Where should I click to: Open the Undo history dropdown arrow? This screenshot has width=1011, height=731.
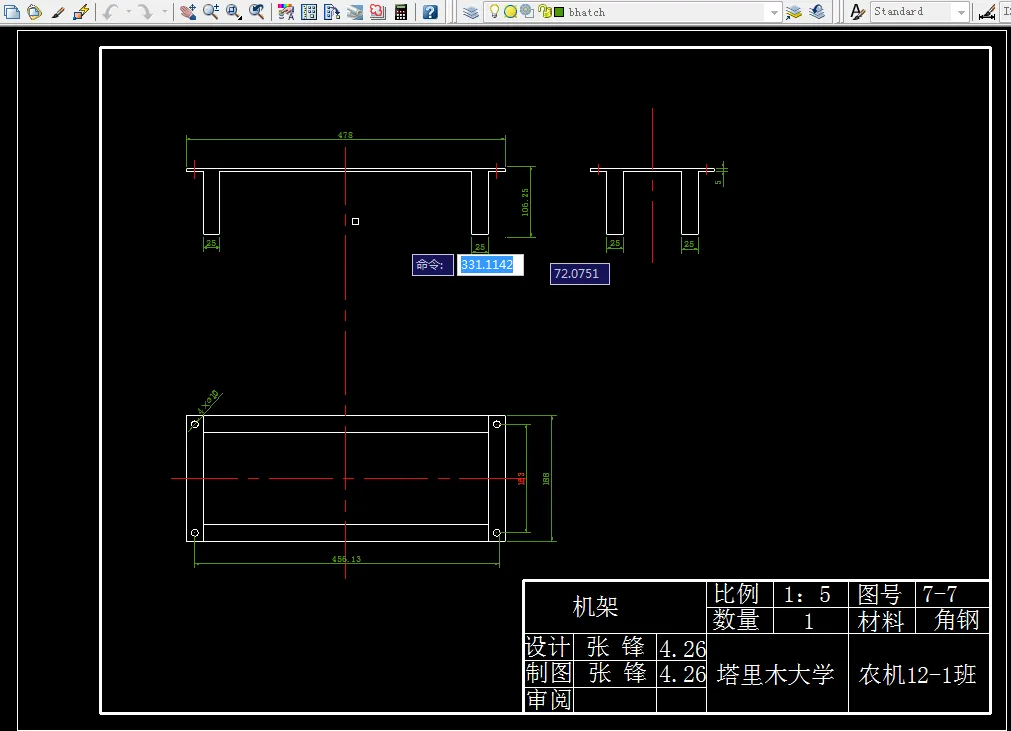pyautogui.click(x=128, y=12)
